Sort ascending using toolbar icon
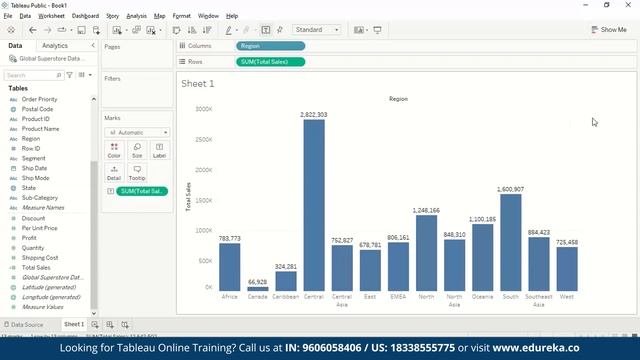Image resolution: width=640 pixels, height=360 pixels. click(x=192, y=30)
